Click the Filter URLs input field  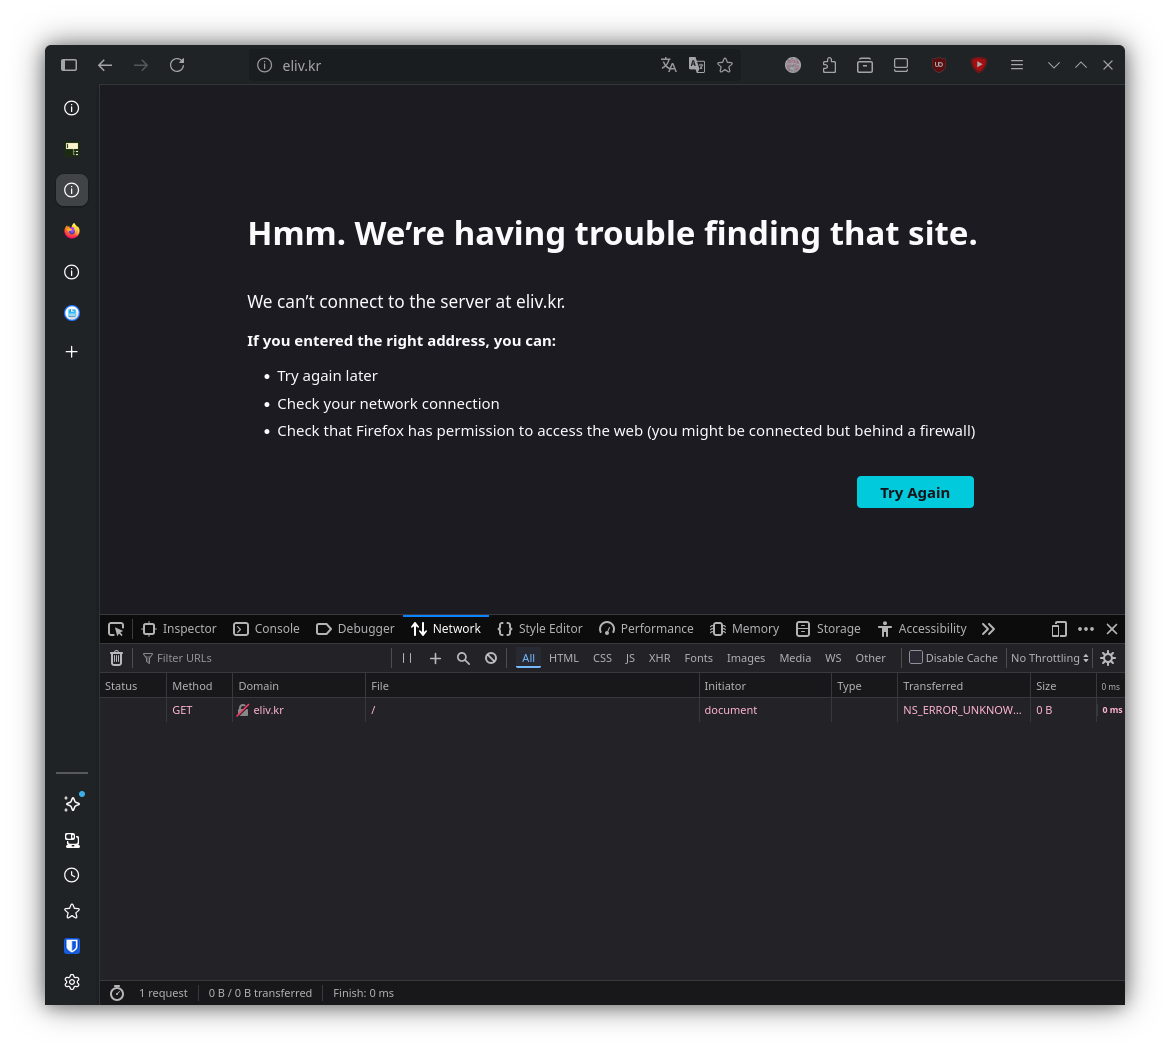(x=265, y=658)
